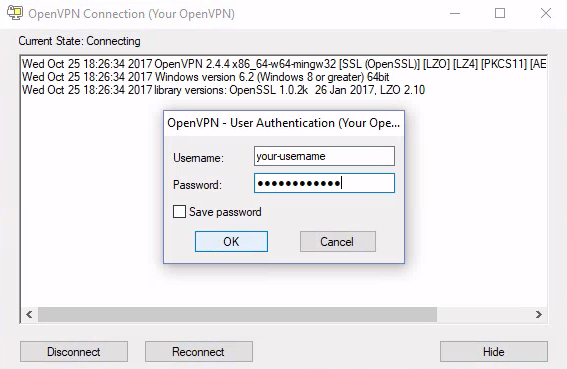Click the OpenVPN 2.4.4 first log line
Screen dimensions: 567x369
[x=284, y=64]
